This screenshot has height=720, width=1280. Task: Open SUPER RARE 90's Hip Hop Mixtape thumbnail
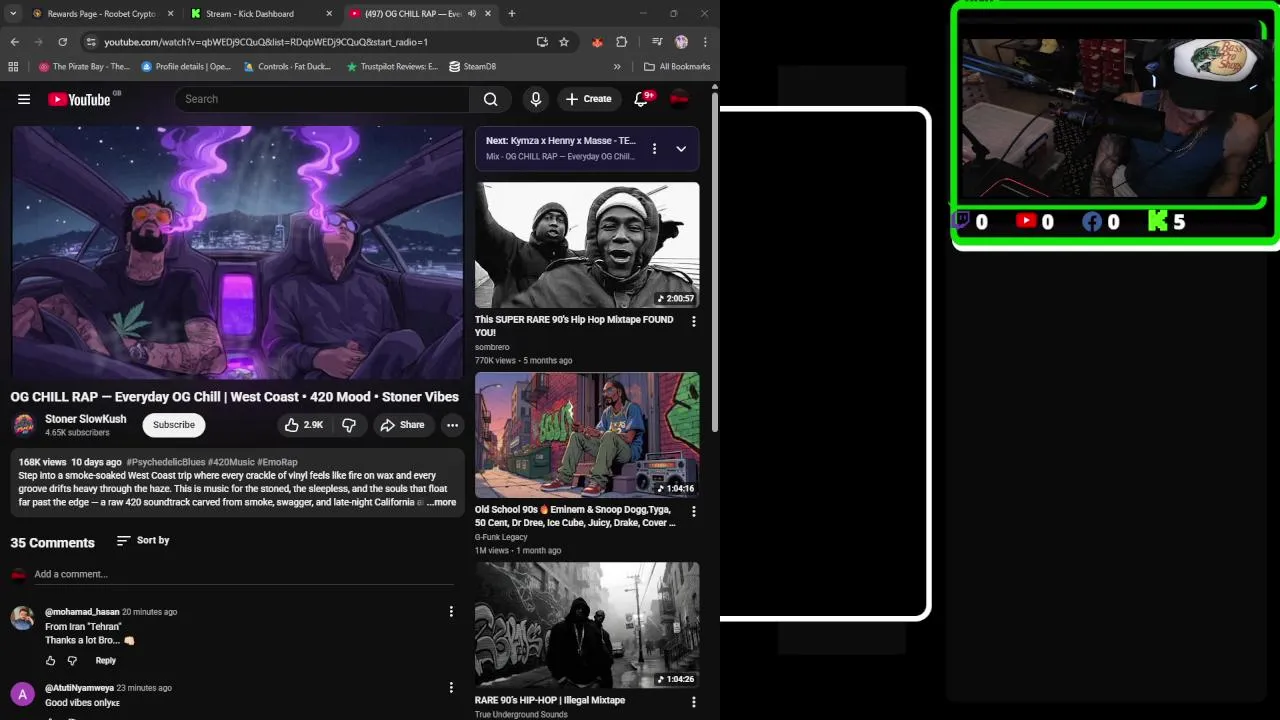click(x=587, y=245)
